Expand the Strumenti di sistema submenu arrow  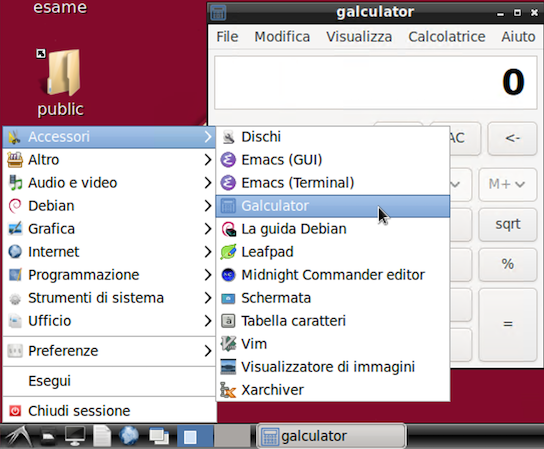207,298
